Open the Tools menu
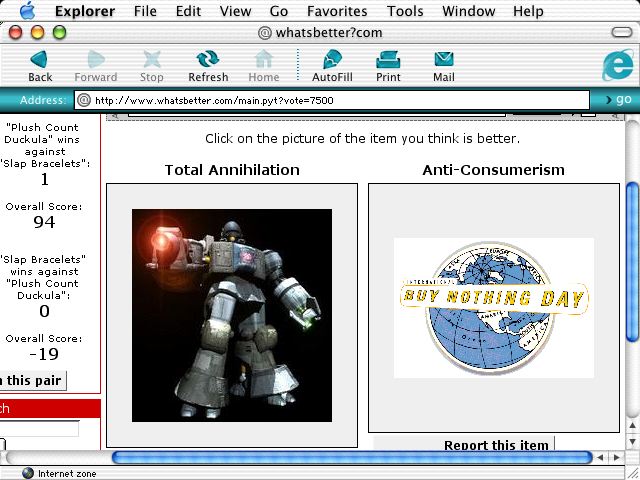 pyautogui.click(x=405, y=11)
